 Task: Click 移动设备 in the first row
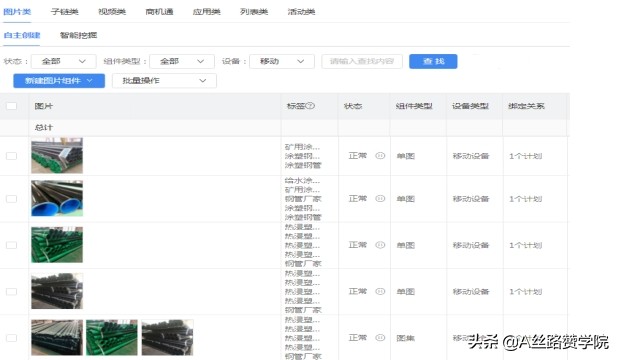click(471, 156)
